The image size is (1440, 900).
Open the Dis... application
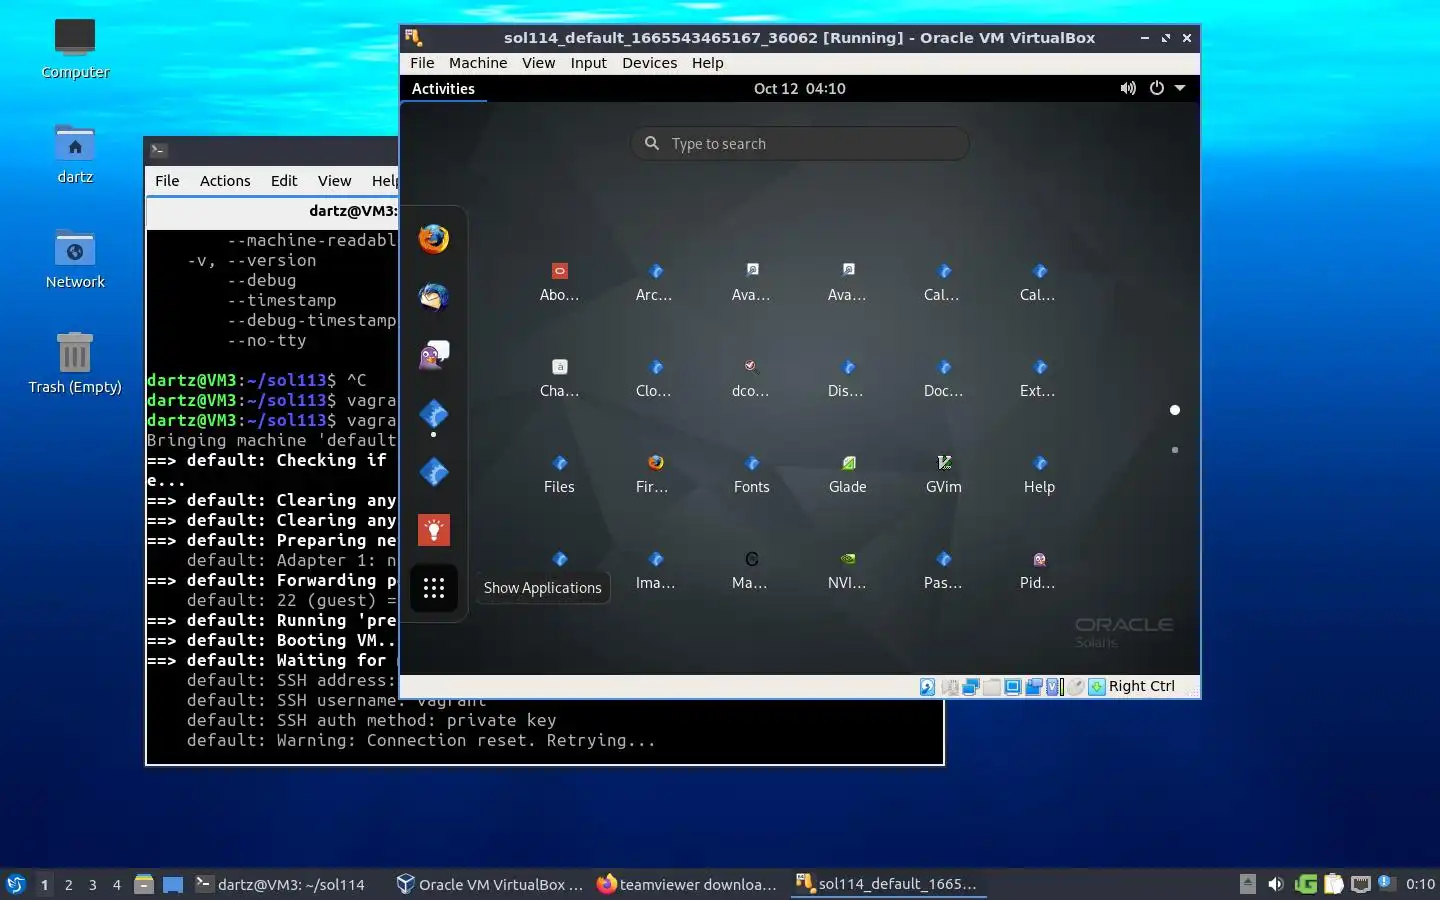847,378
